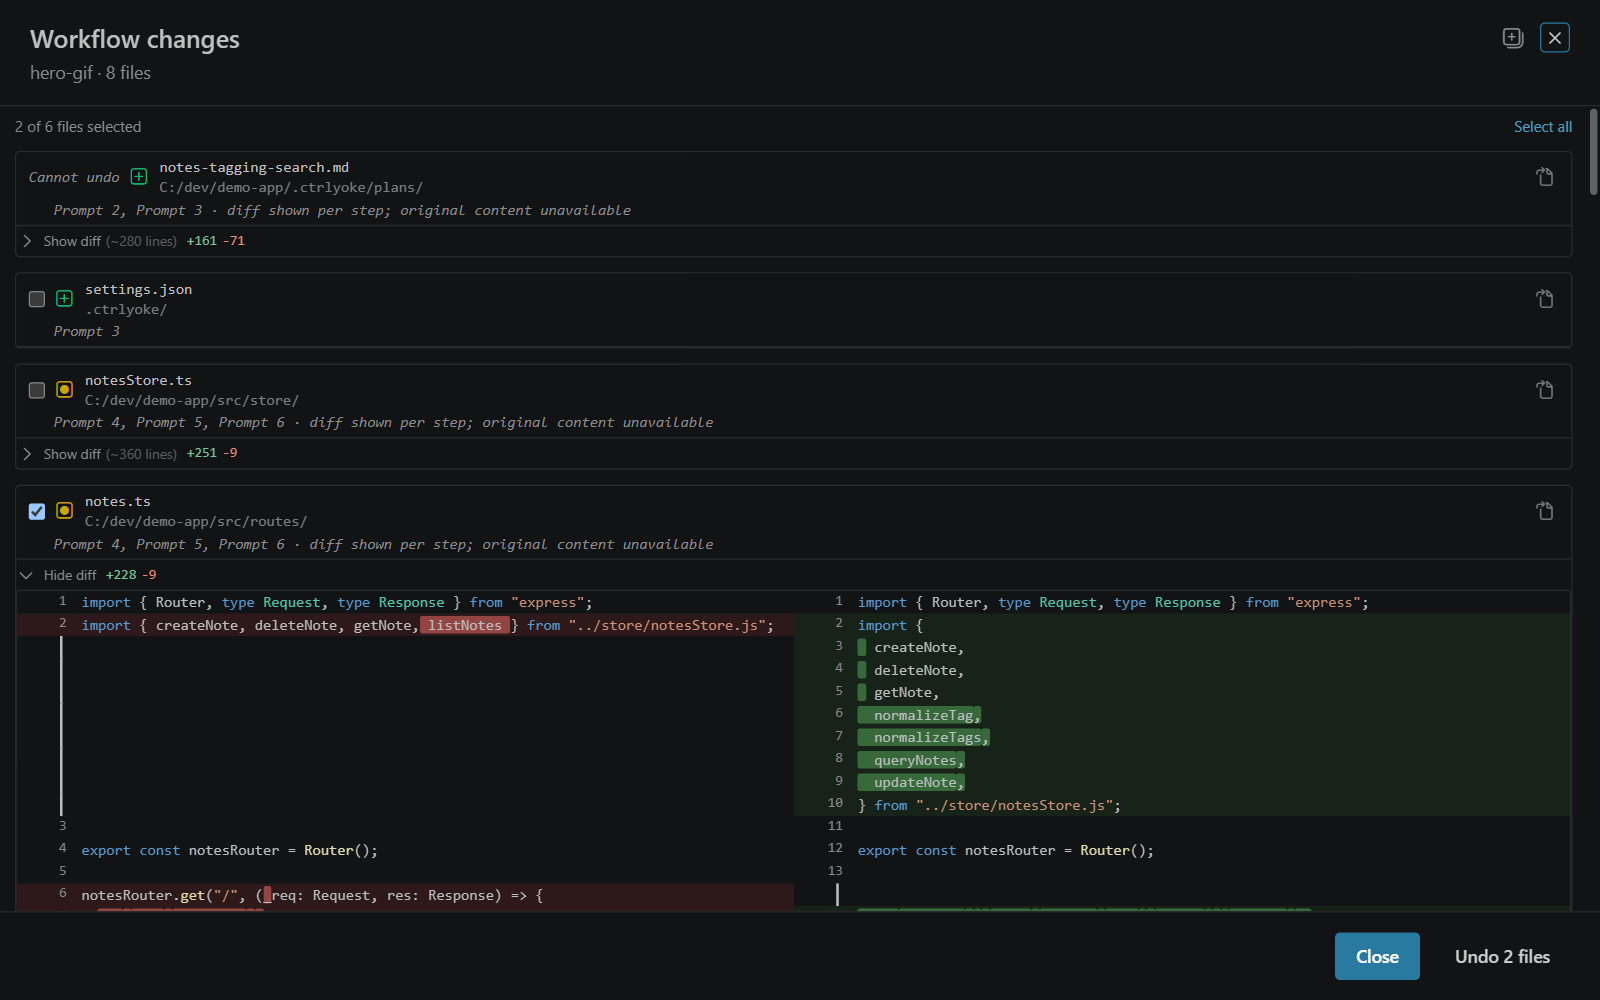Copy path icon for notesStore.ts
This screenshot has width=1600, height=1000.
1545,390
